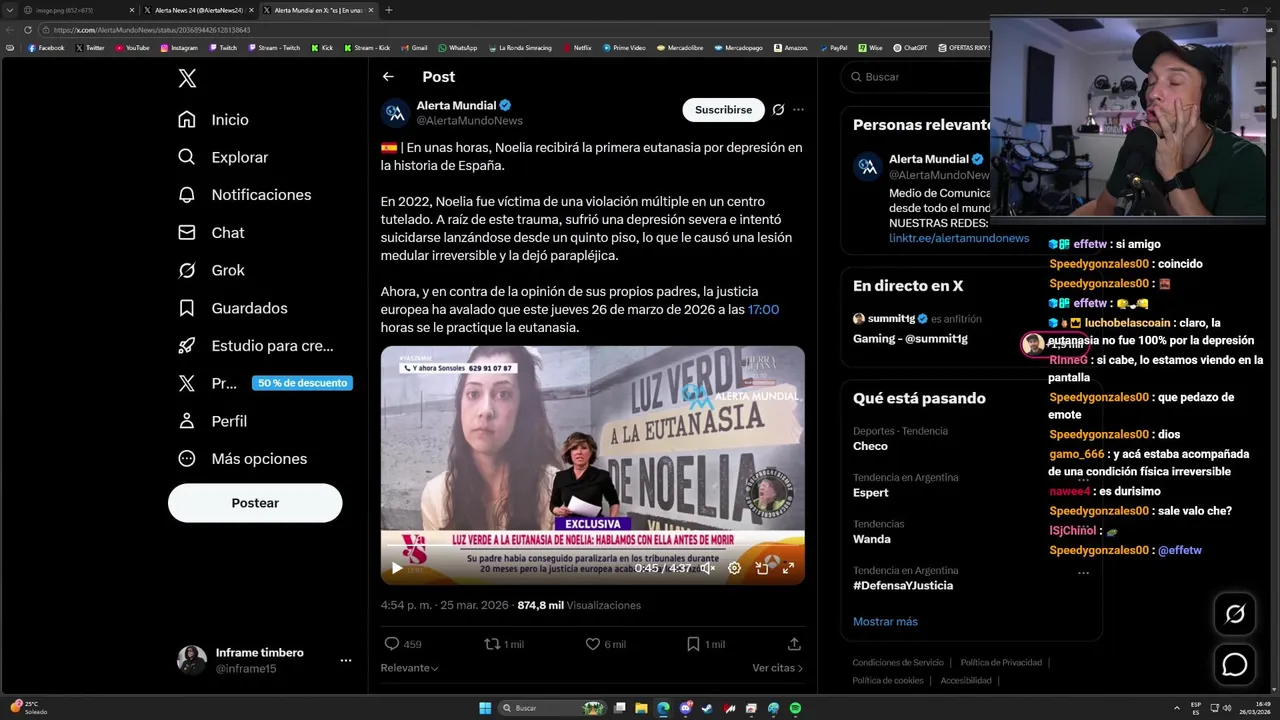
Task: Open Perfil in the sidebar
Action: [212, 421]
